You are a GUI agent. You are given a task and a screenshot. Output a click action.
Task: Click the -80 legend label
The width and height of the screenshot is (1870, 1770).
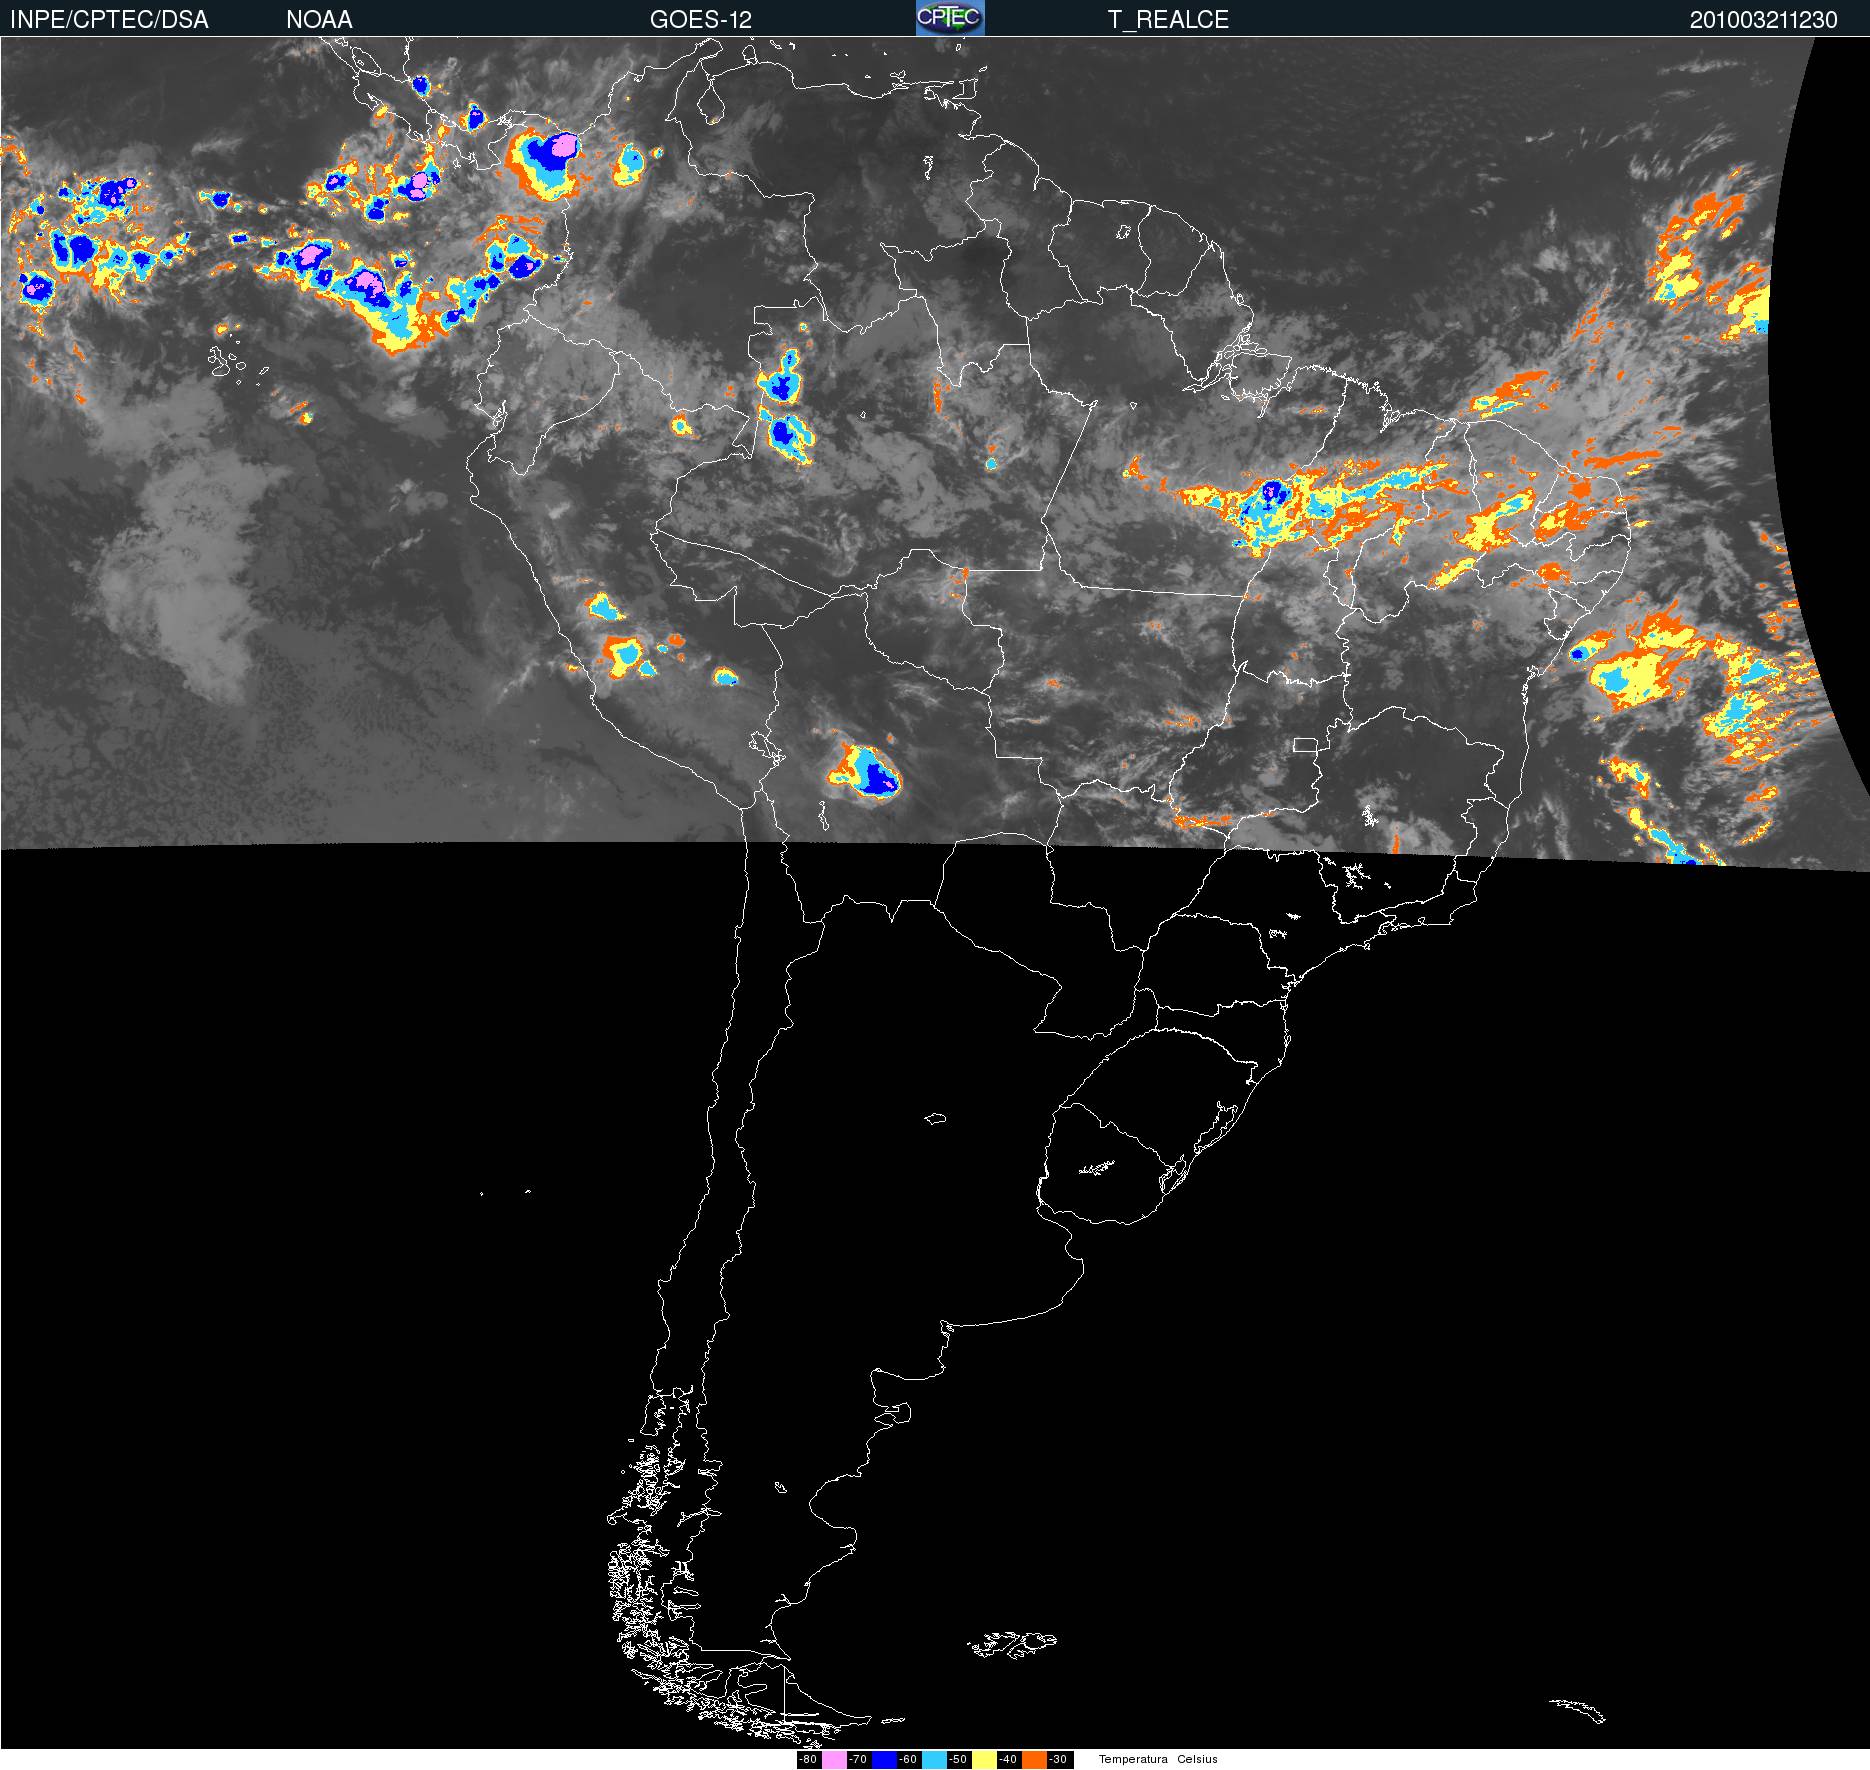[x=808, y=1759]
